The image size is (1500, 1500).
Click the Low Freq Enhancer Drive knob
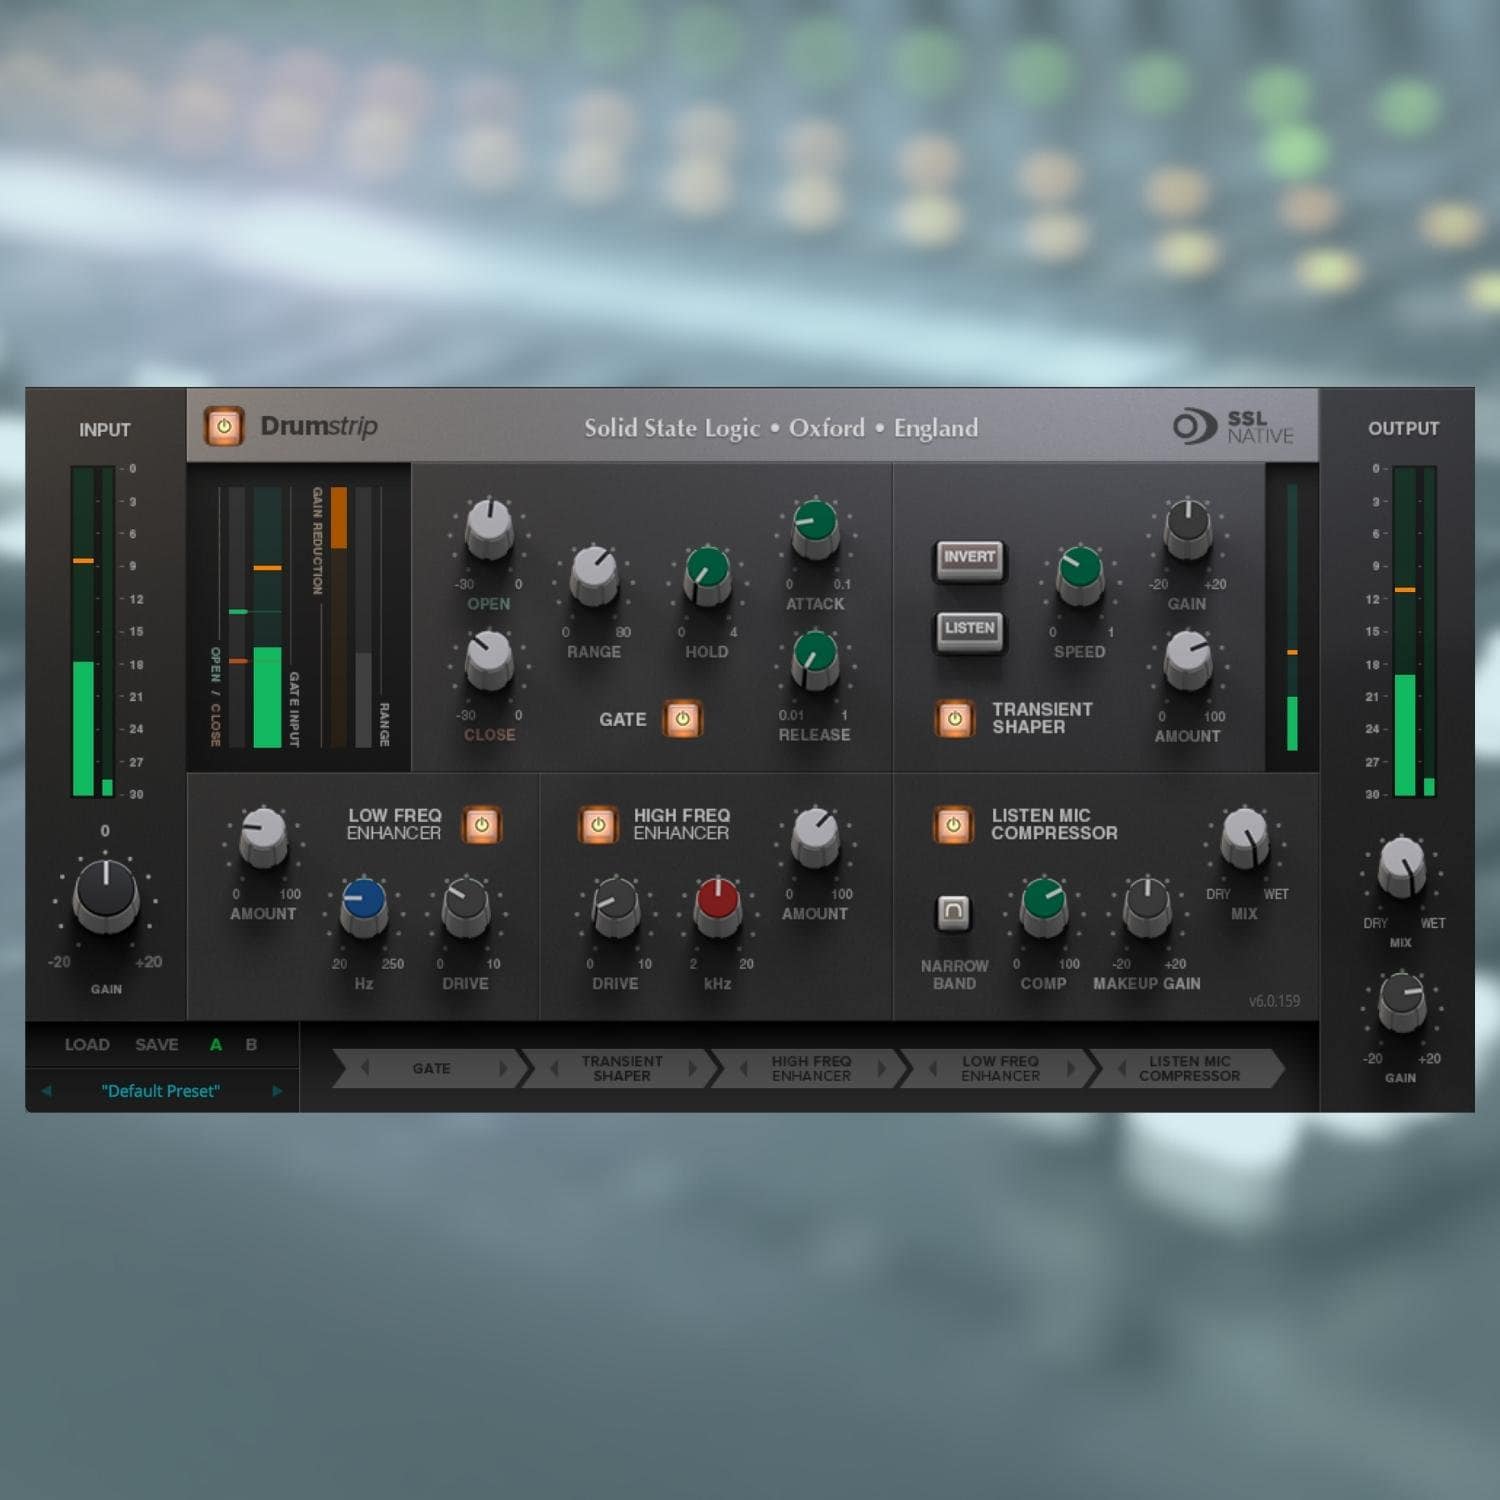click(x=466, y=906)
